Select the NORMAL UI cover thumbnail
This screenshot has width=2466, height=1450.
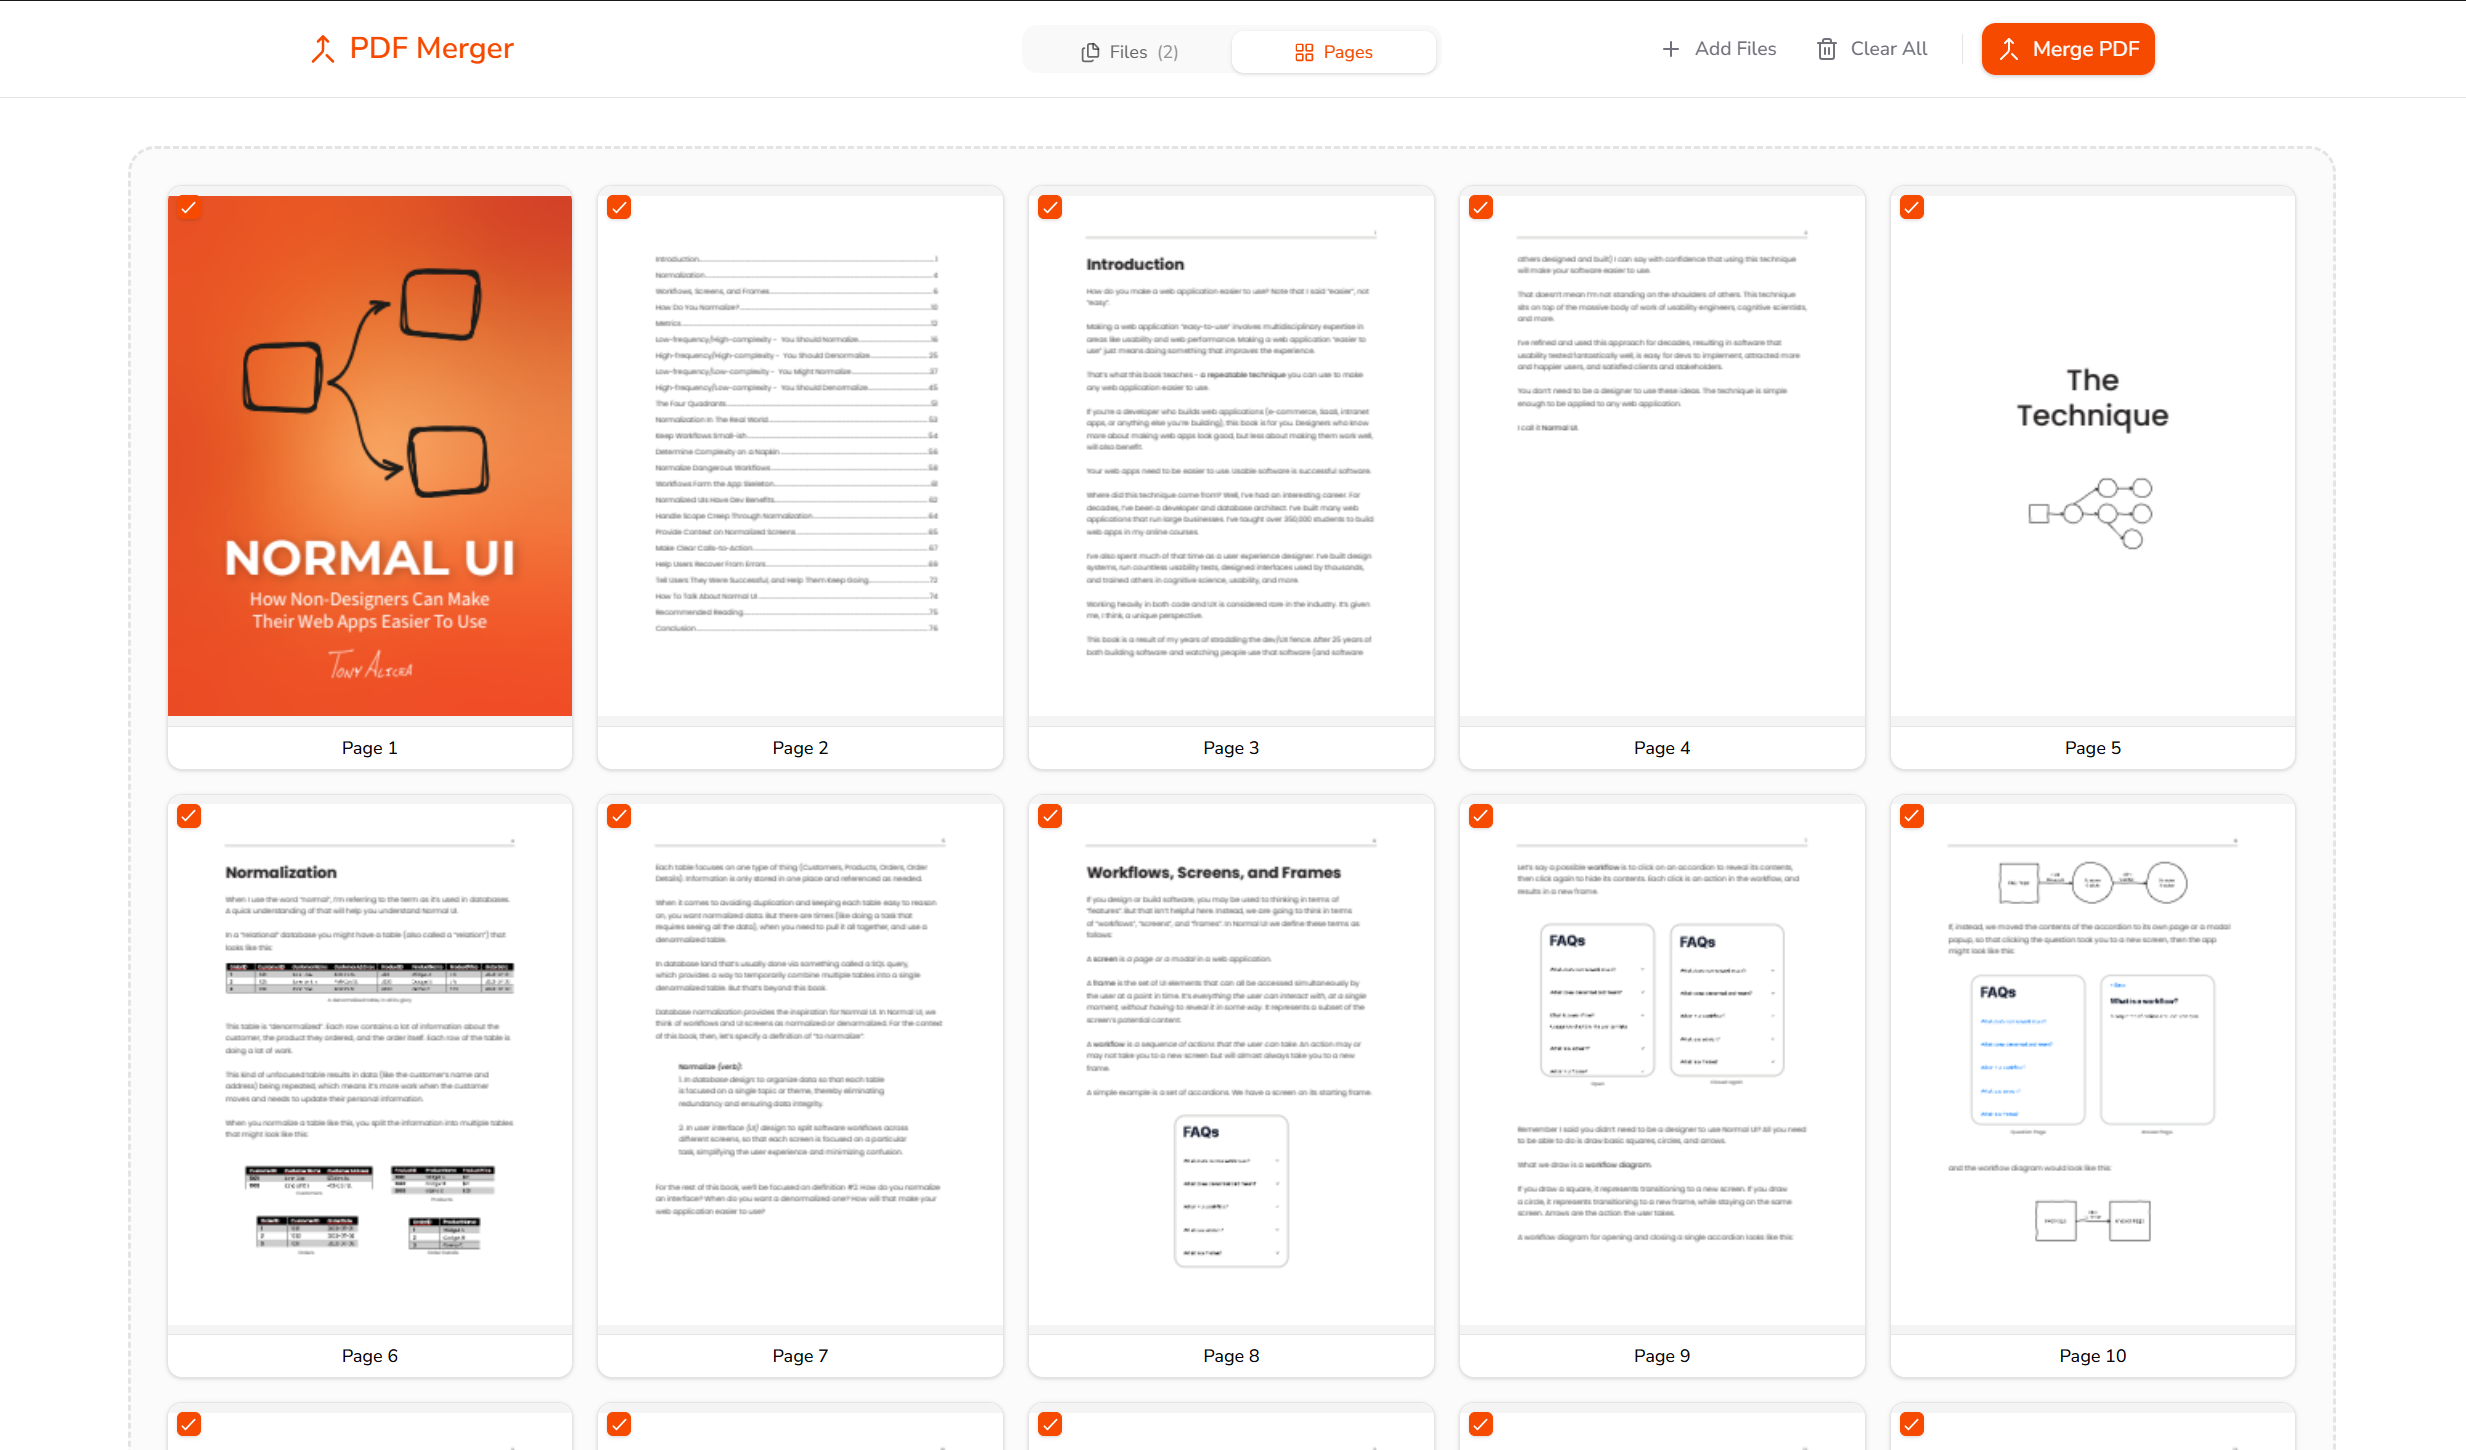(x=370, y=456)
